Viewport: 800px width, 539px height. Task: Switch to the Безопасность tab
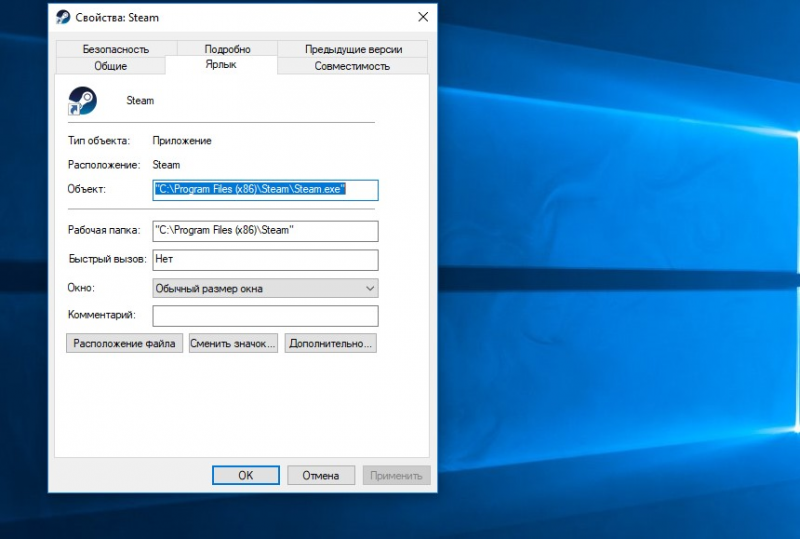pyautogui.click(x=116, y=49)
